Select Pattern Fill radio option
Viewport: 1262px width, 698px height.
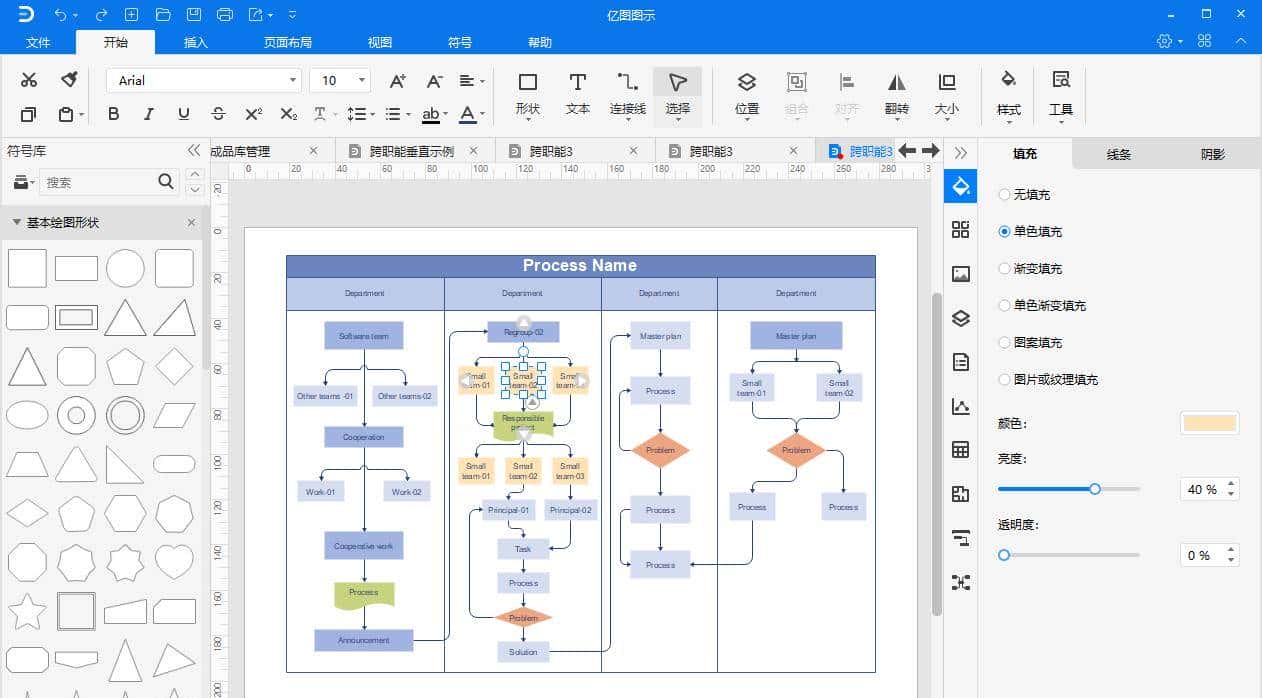point(1005,343)
